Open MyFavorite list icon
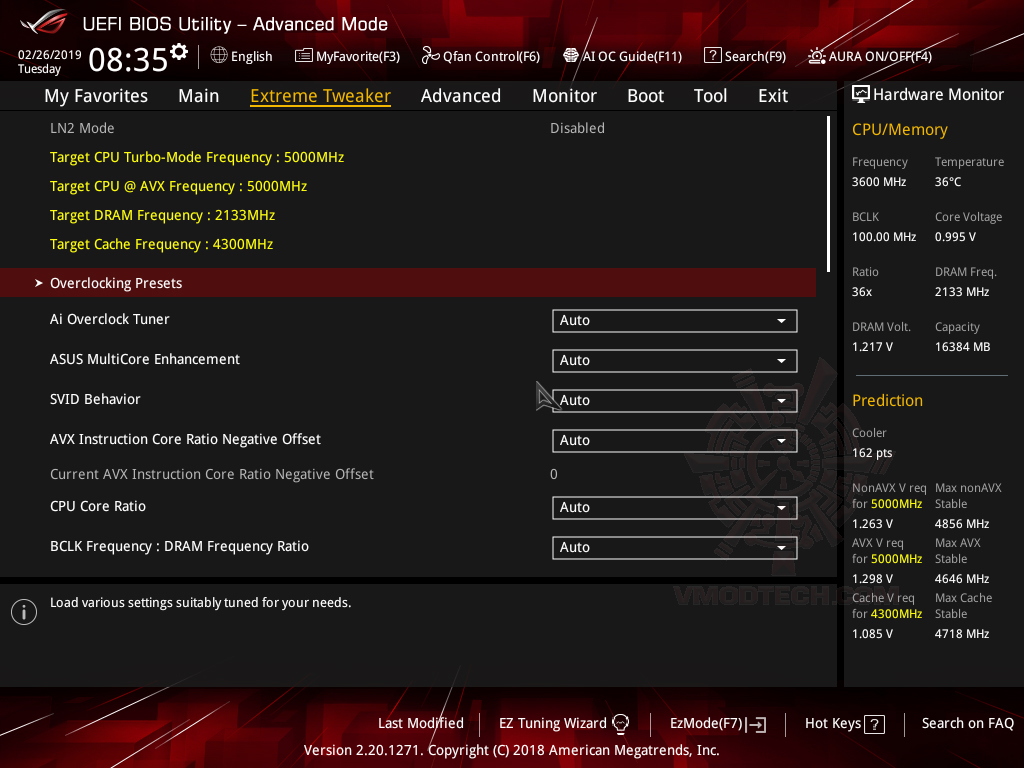This screenshot has width=1024, height=768. [304, 56]
